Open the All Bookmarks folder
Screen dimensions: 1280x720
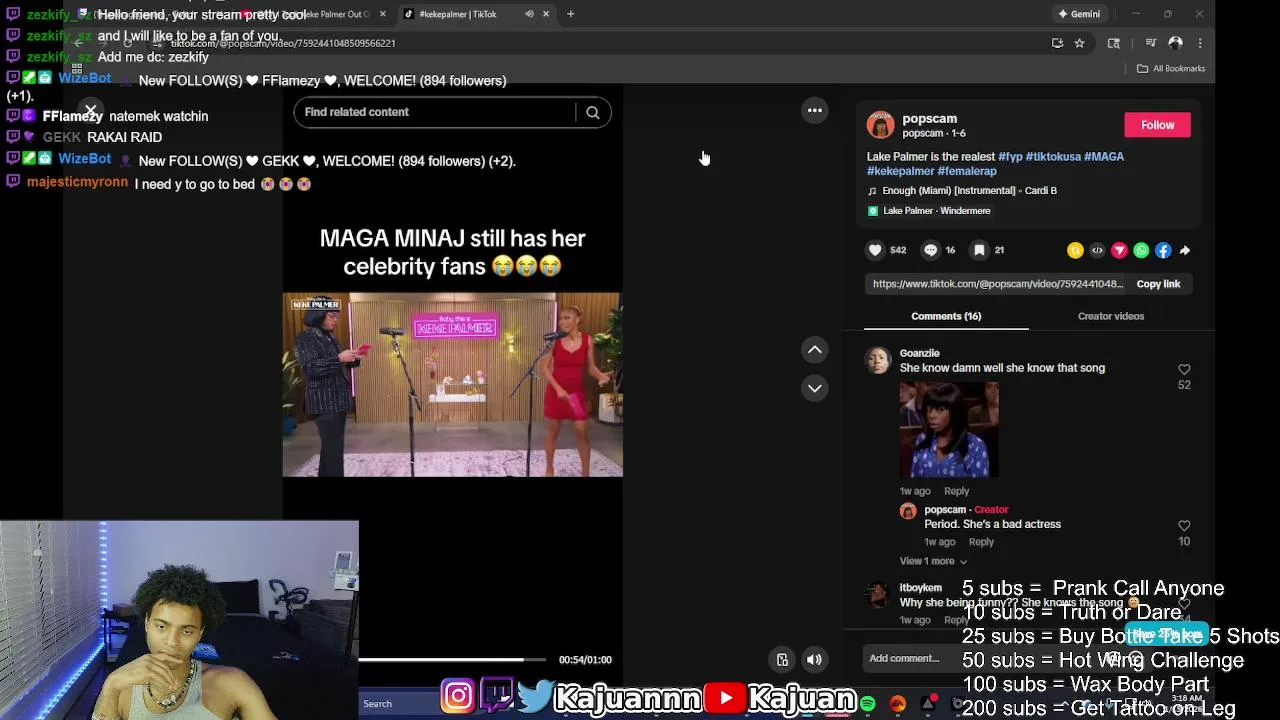pos(1171,68)
